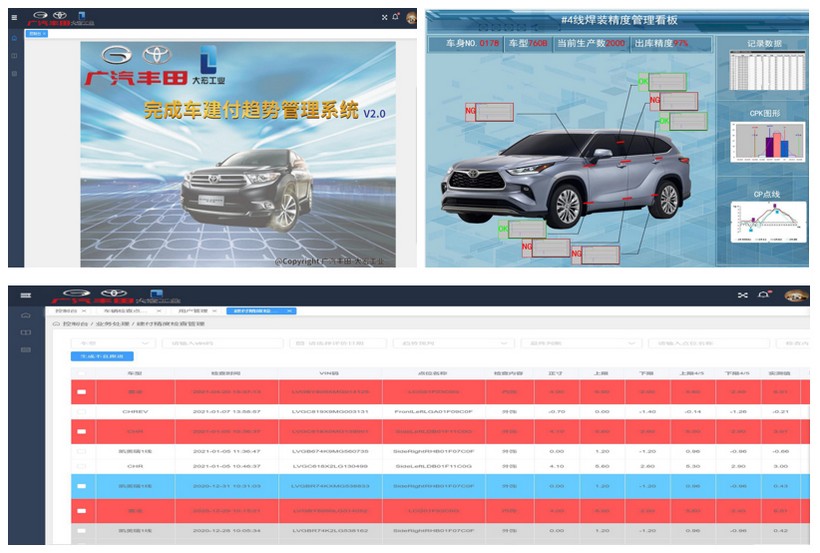Select home sidebar icon in inspection table window

pos(26,315)
